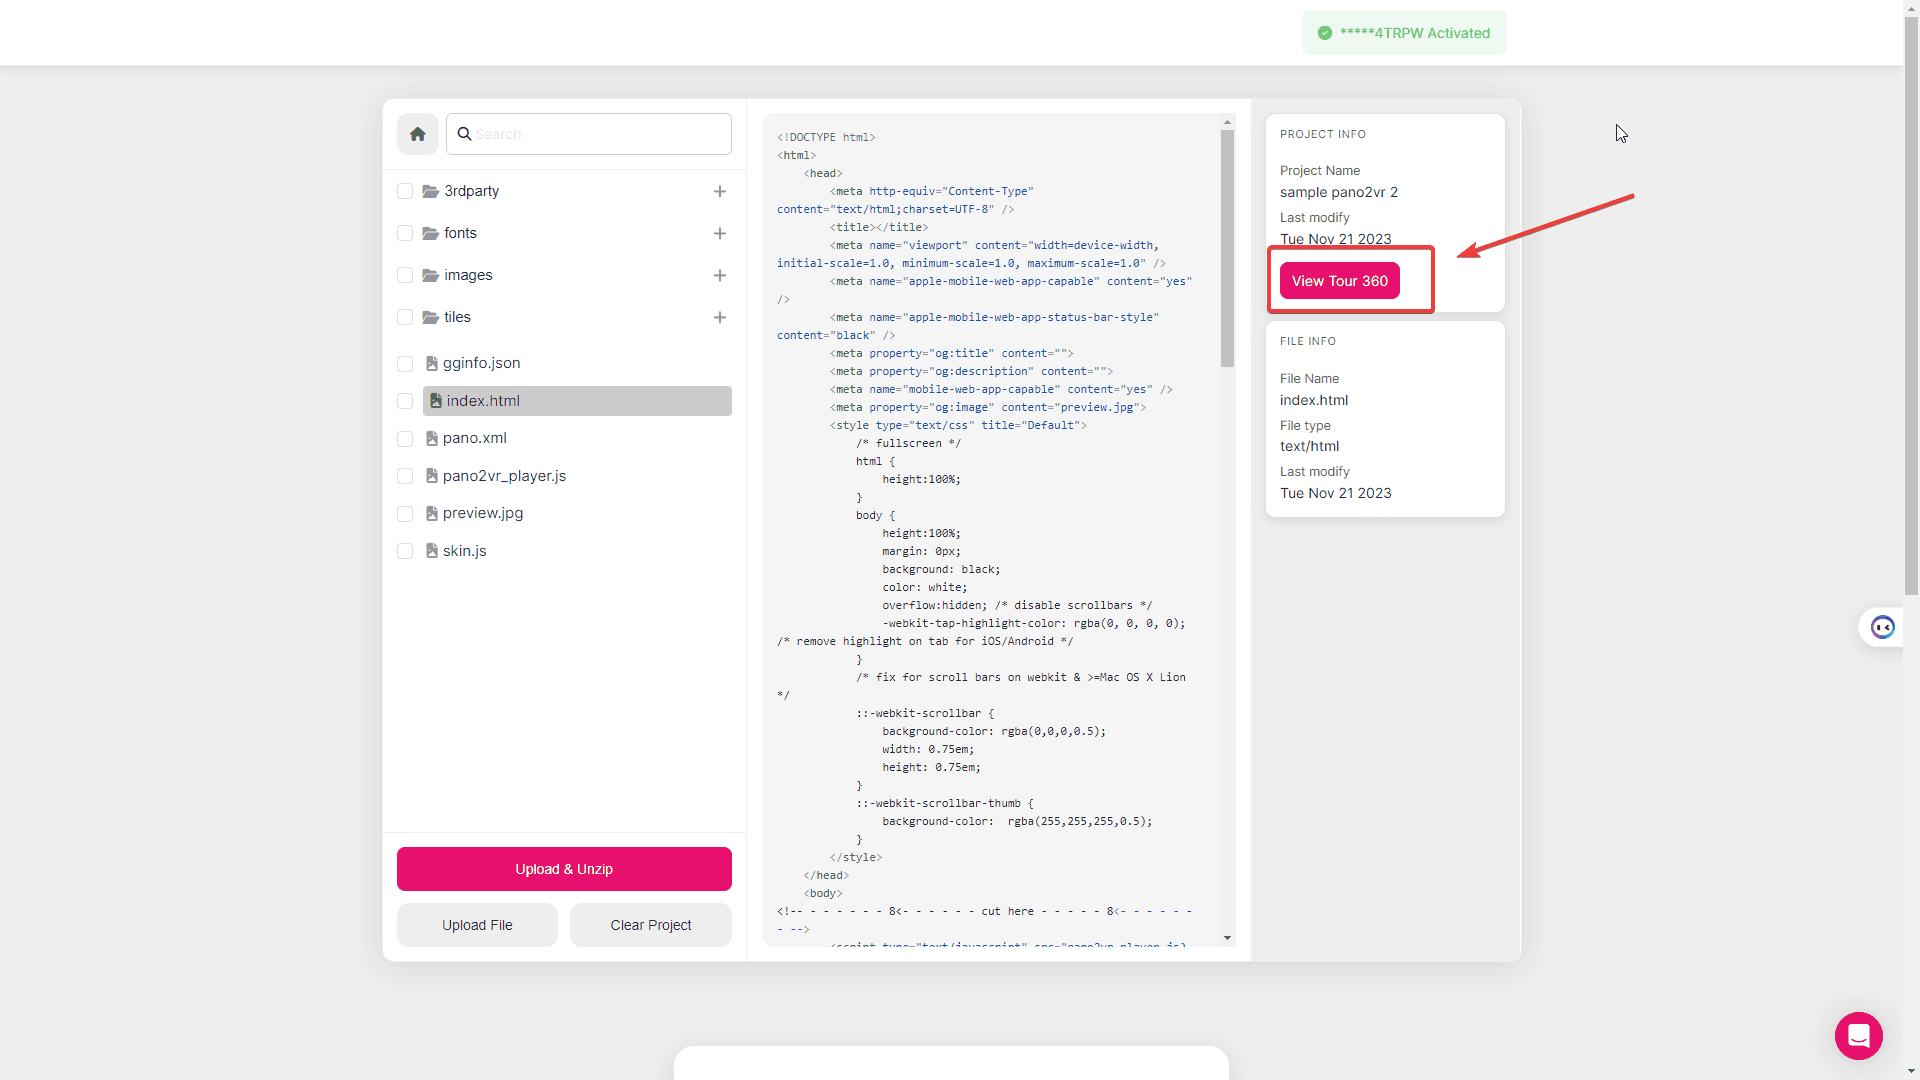Viewport: 1920px width, 1080px height.
Task: Click the File Name value index.html
Action: 1314,400
